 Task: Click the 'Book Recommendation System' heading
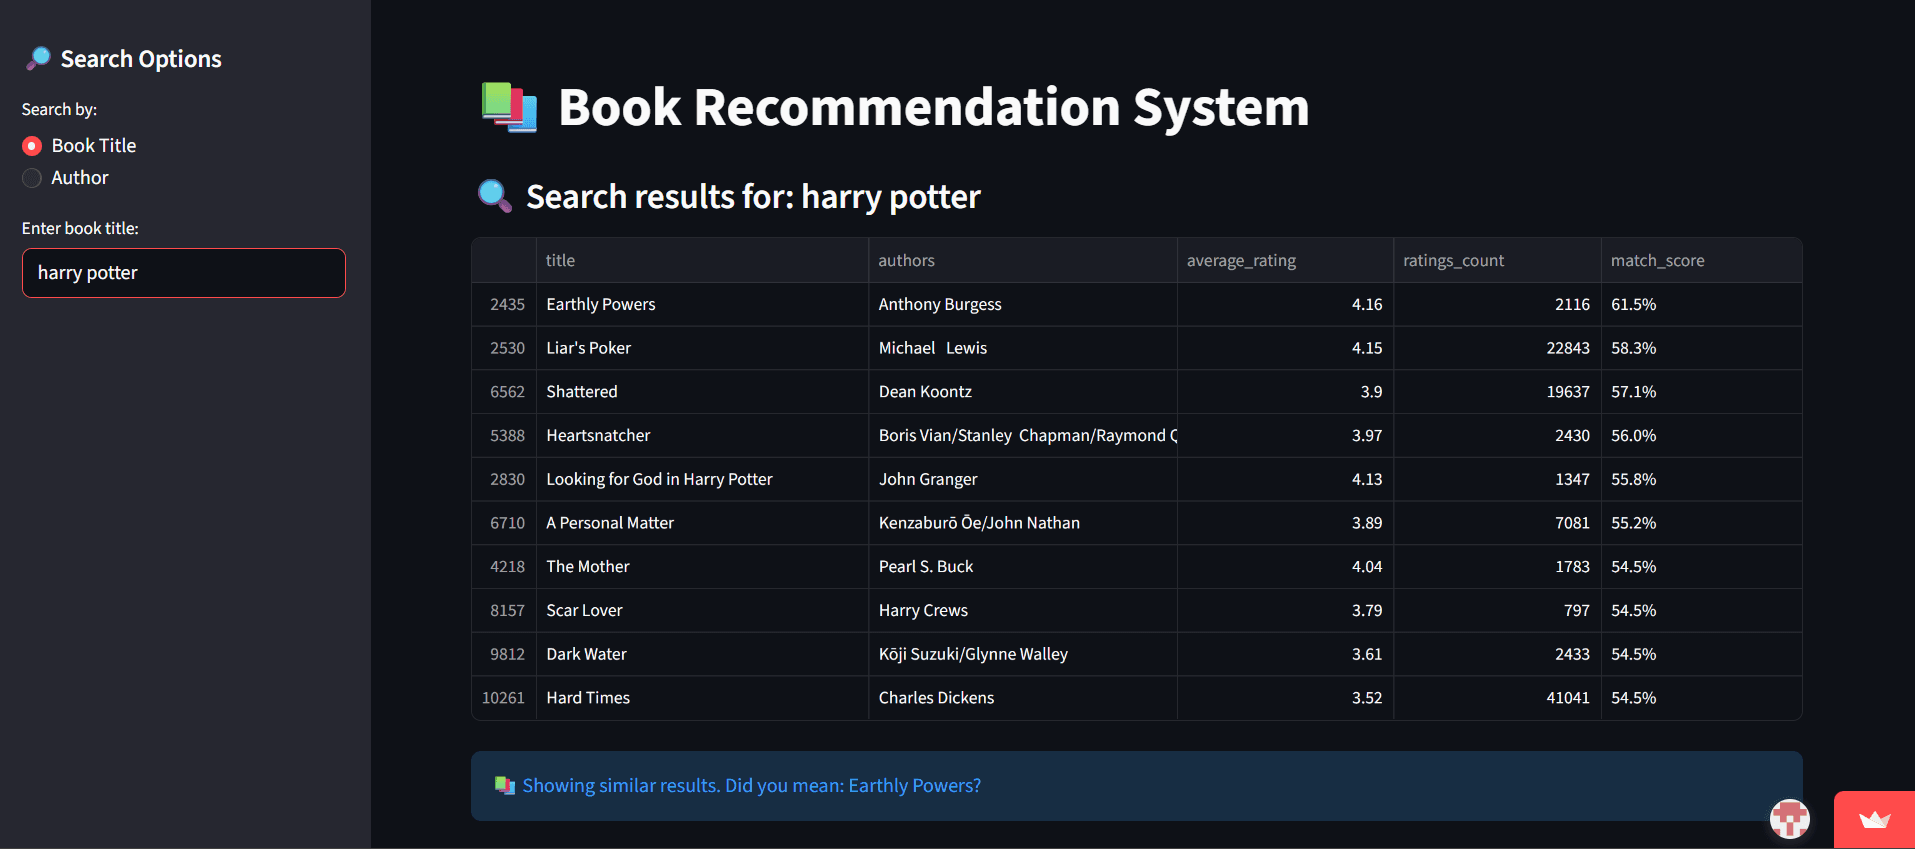933,107
